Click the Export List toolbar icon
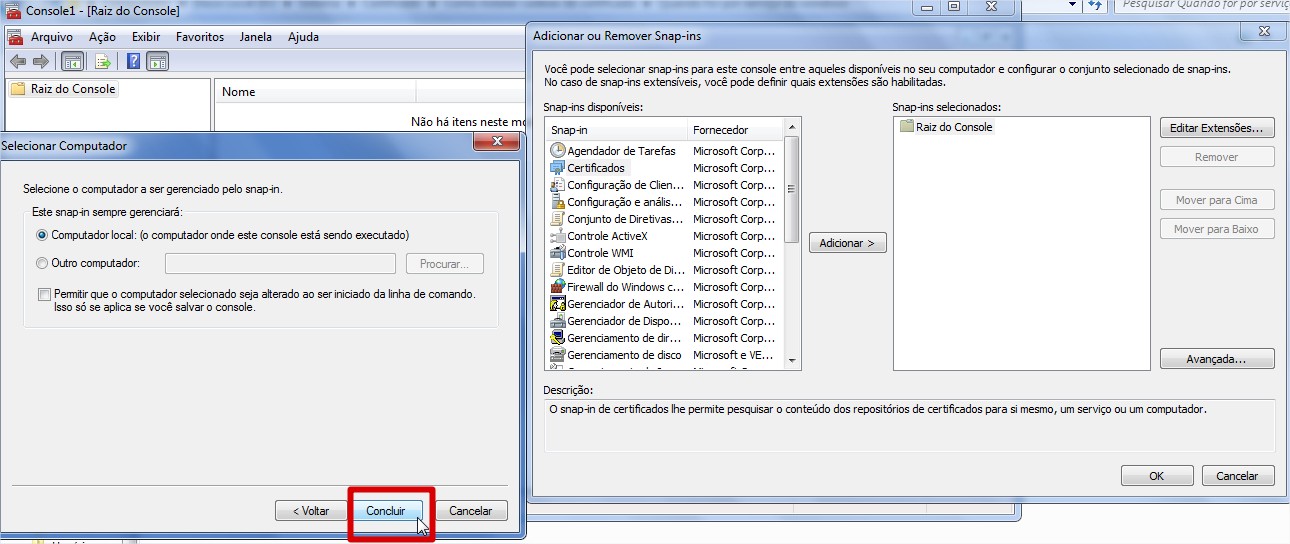 [x=102, y=62]
